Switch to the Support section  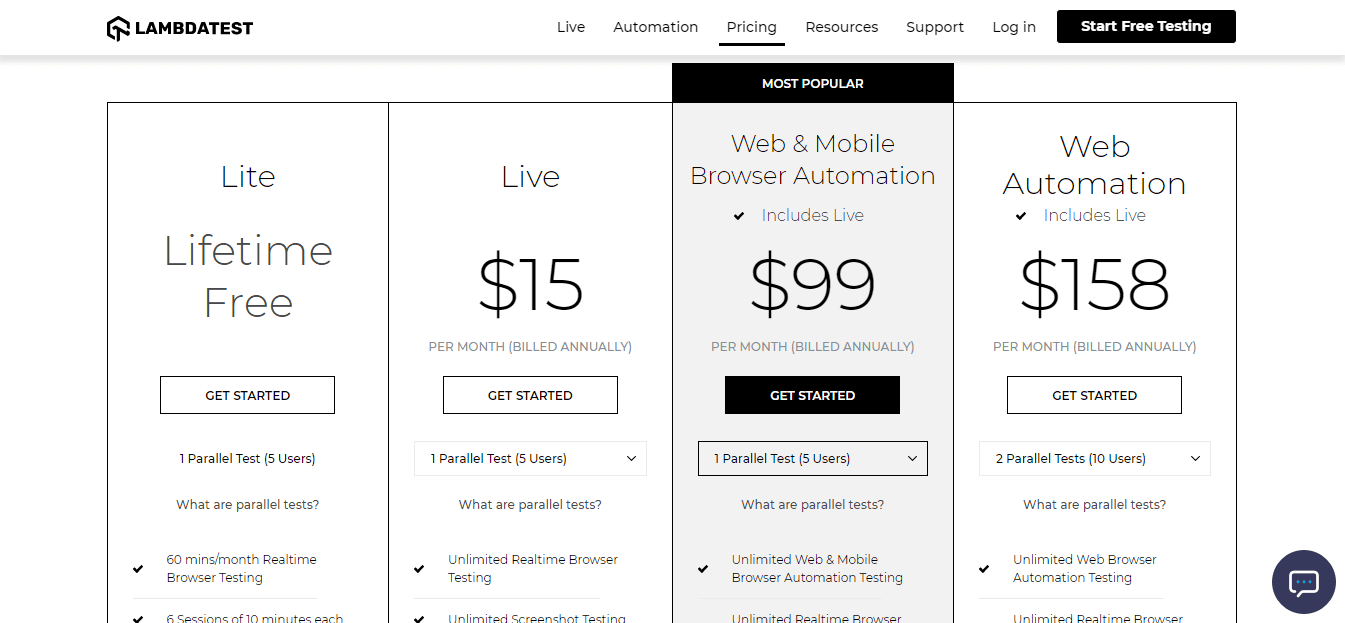tap(934, 27)
